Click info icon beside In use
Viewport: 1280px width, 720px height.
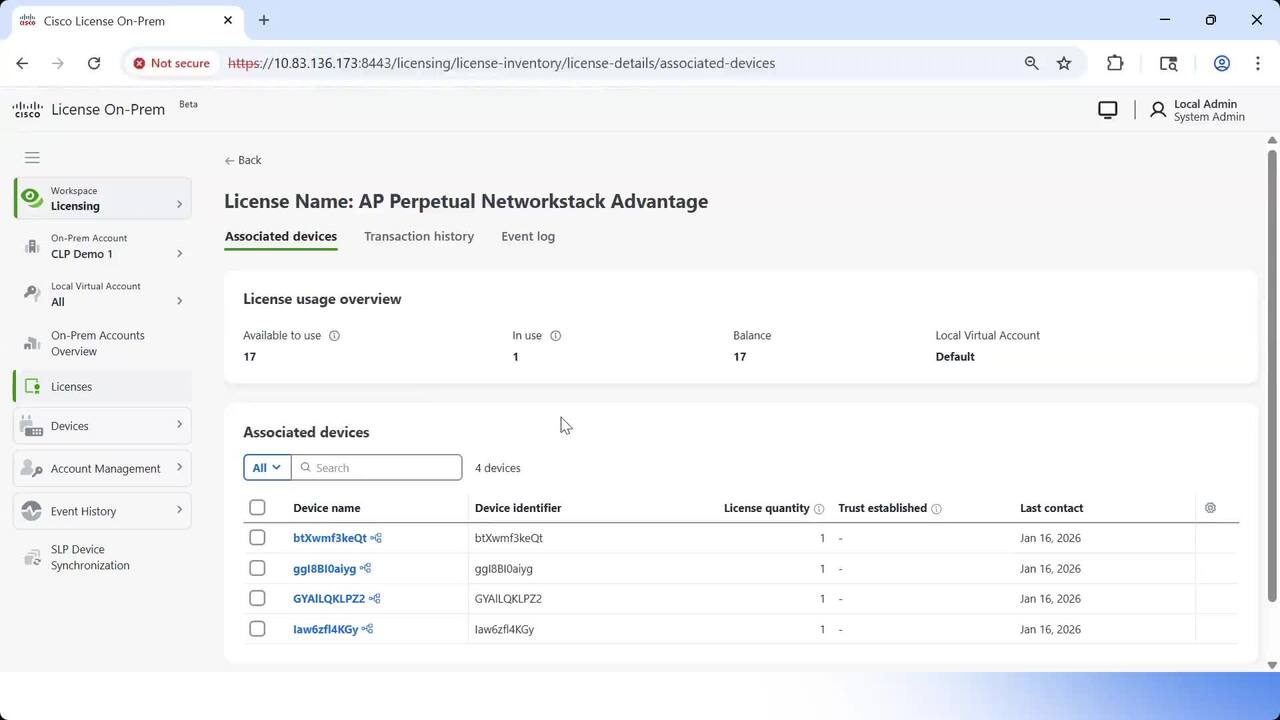556,336
